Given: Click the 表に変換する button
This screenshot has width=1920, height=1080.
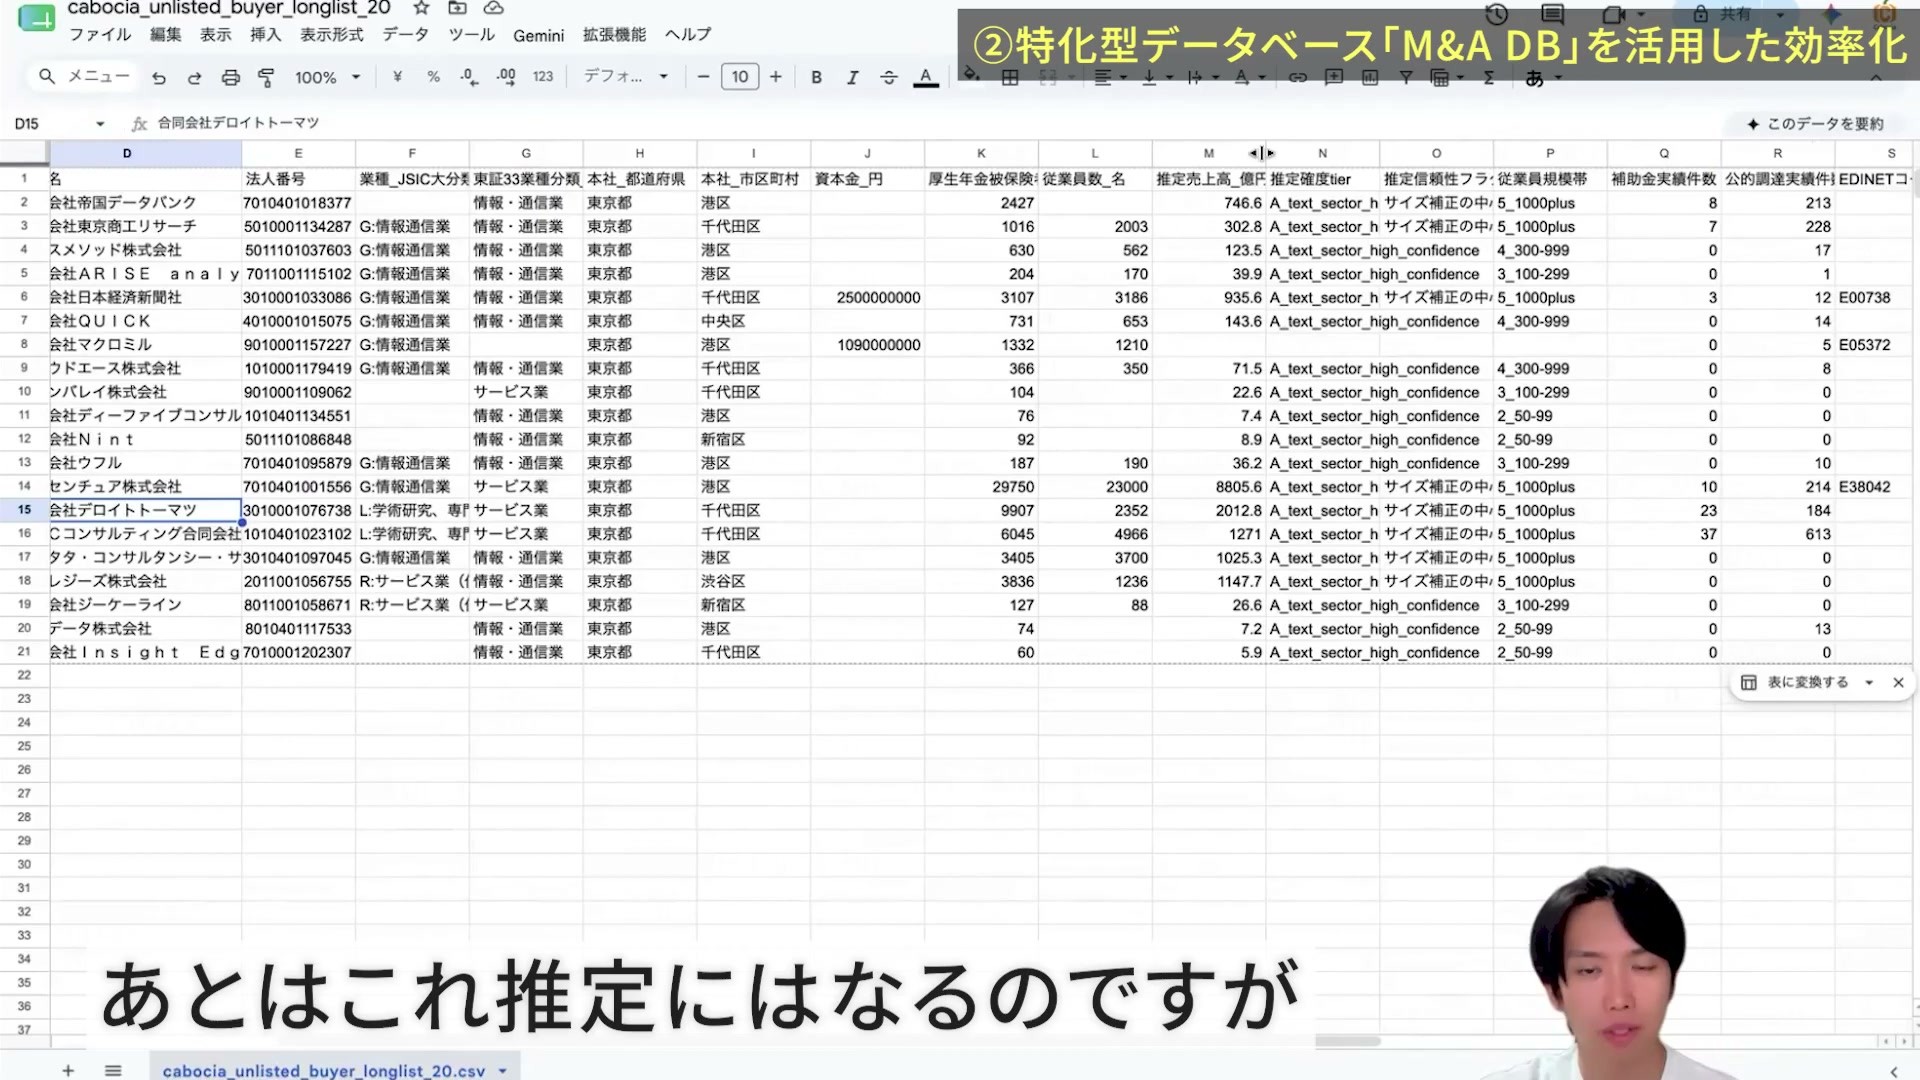Looking at the screenshot, I should coord(1796,682).
